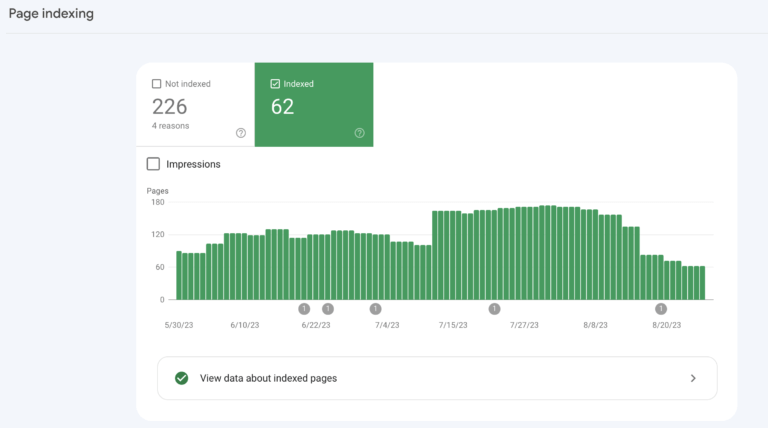Click the last bar in the chart
This screenshot has width=768, height=428.
pos(702,283)
